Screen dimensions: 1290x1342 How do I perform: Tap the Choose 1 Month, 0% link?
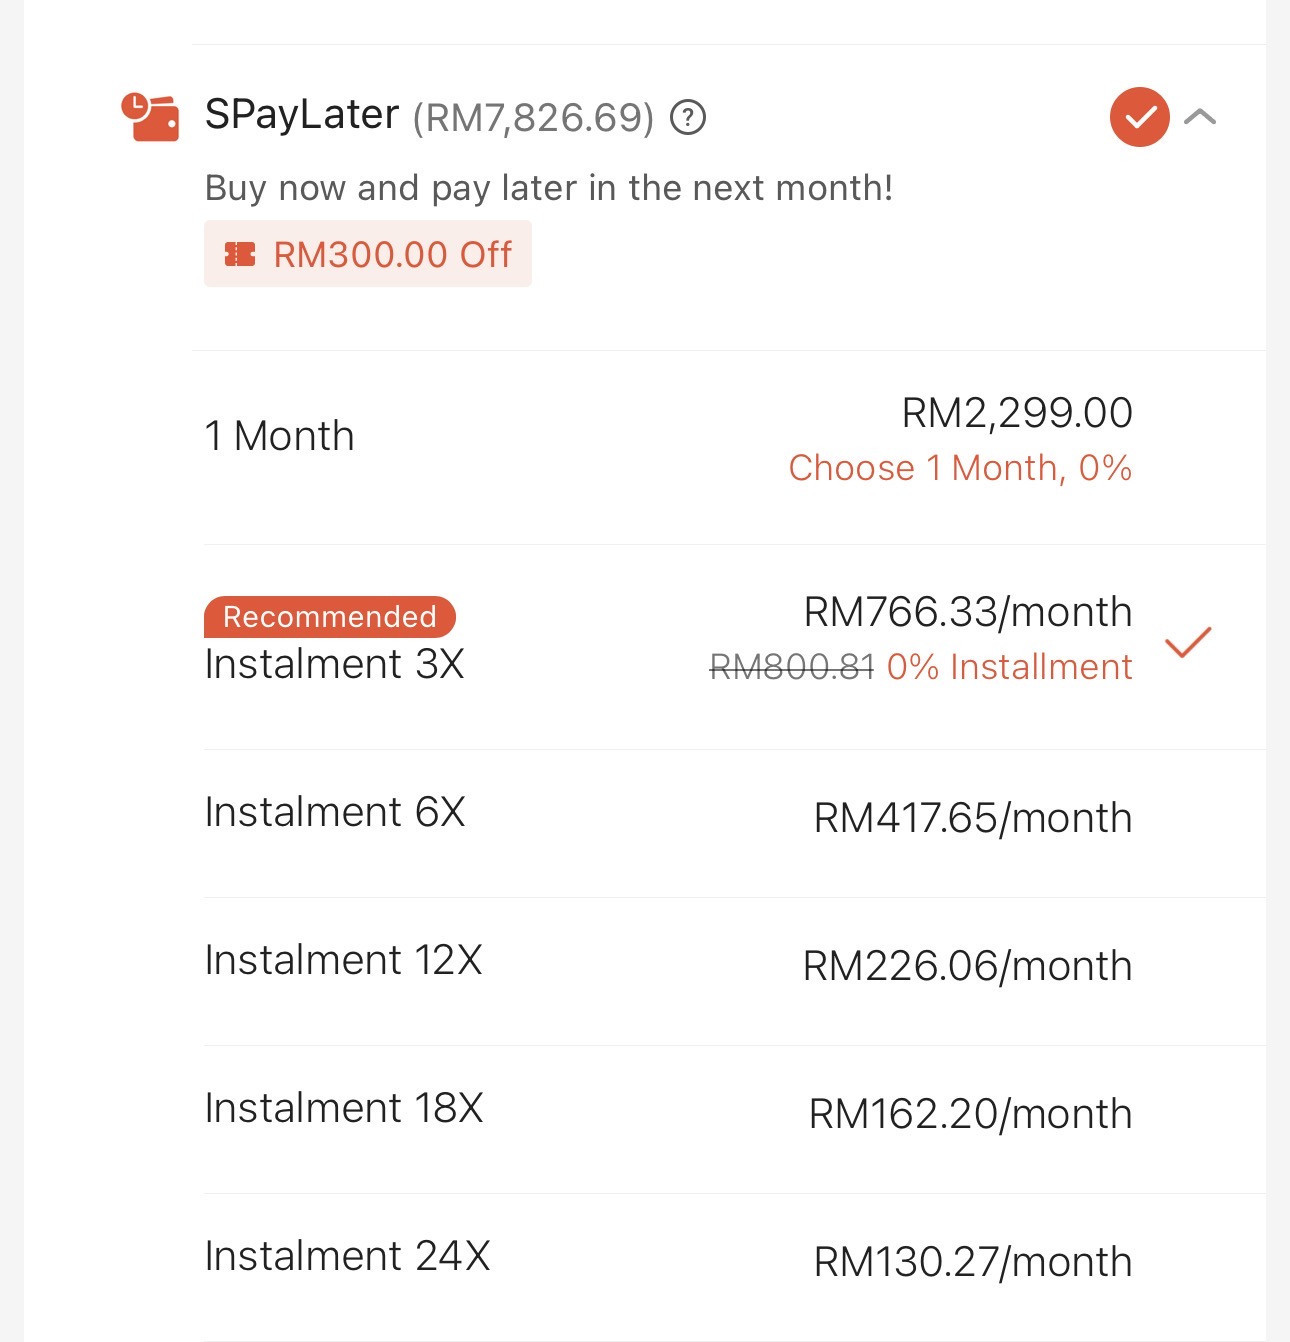(960, 468)
